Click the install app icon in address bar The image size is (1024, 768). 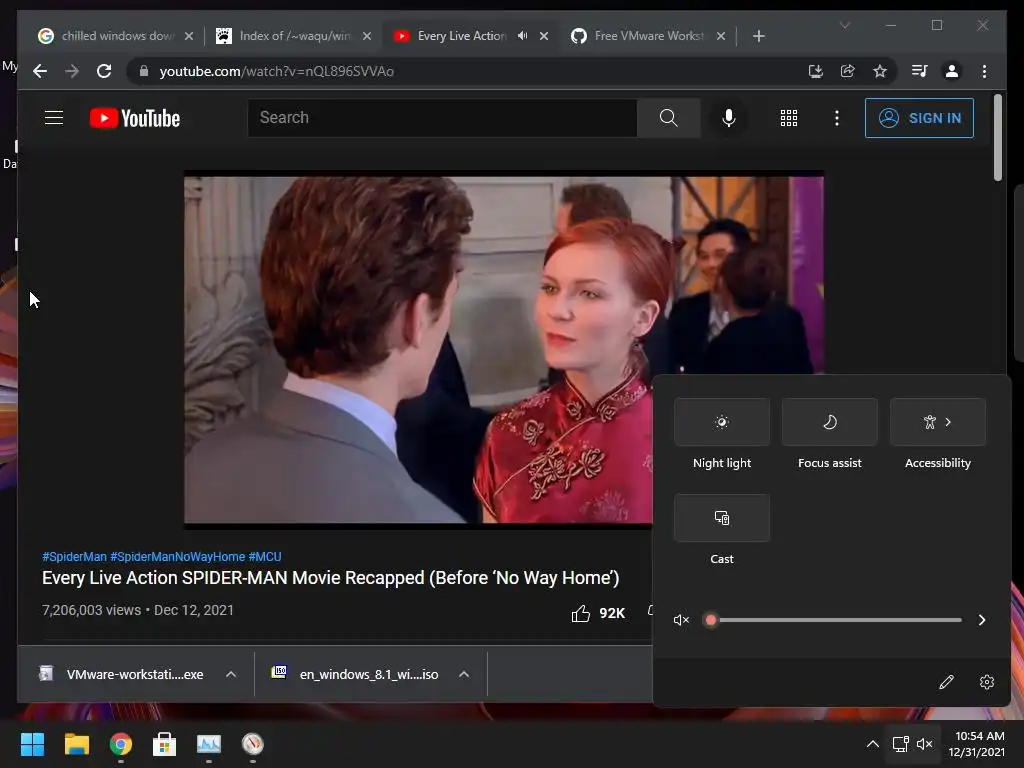816,71
